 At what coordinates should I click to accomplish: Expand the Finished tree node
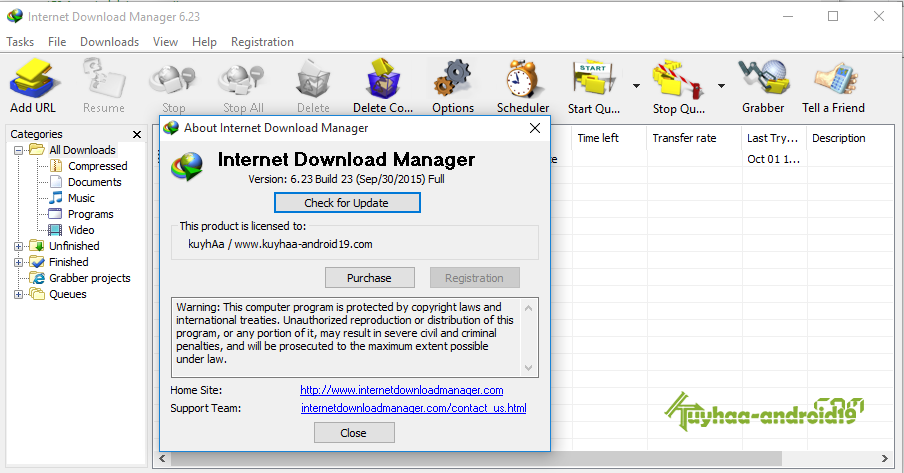(x=18, y=262)
